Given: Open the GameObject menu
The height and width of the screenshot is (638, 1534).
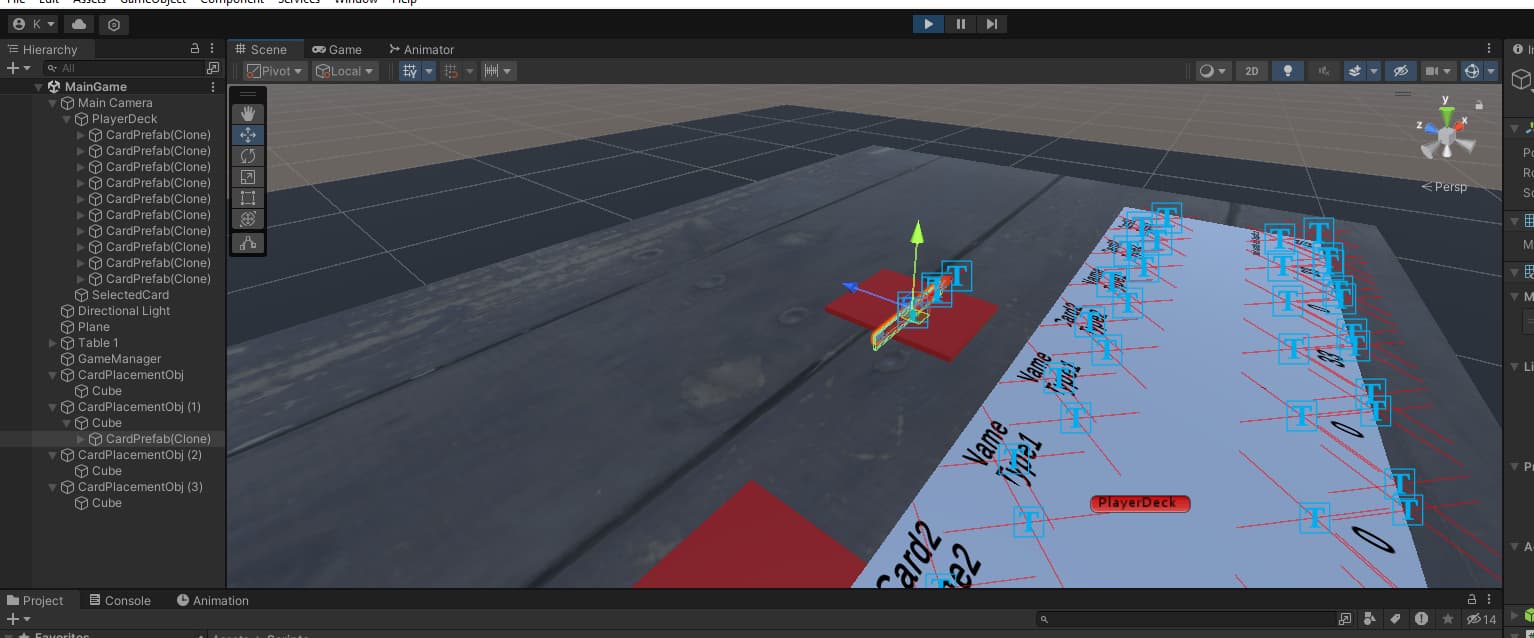Looking at the screenshot, I should tap(151, 2).
